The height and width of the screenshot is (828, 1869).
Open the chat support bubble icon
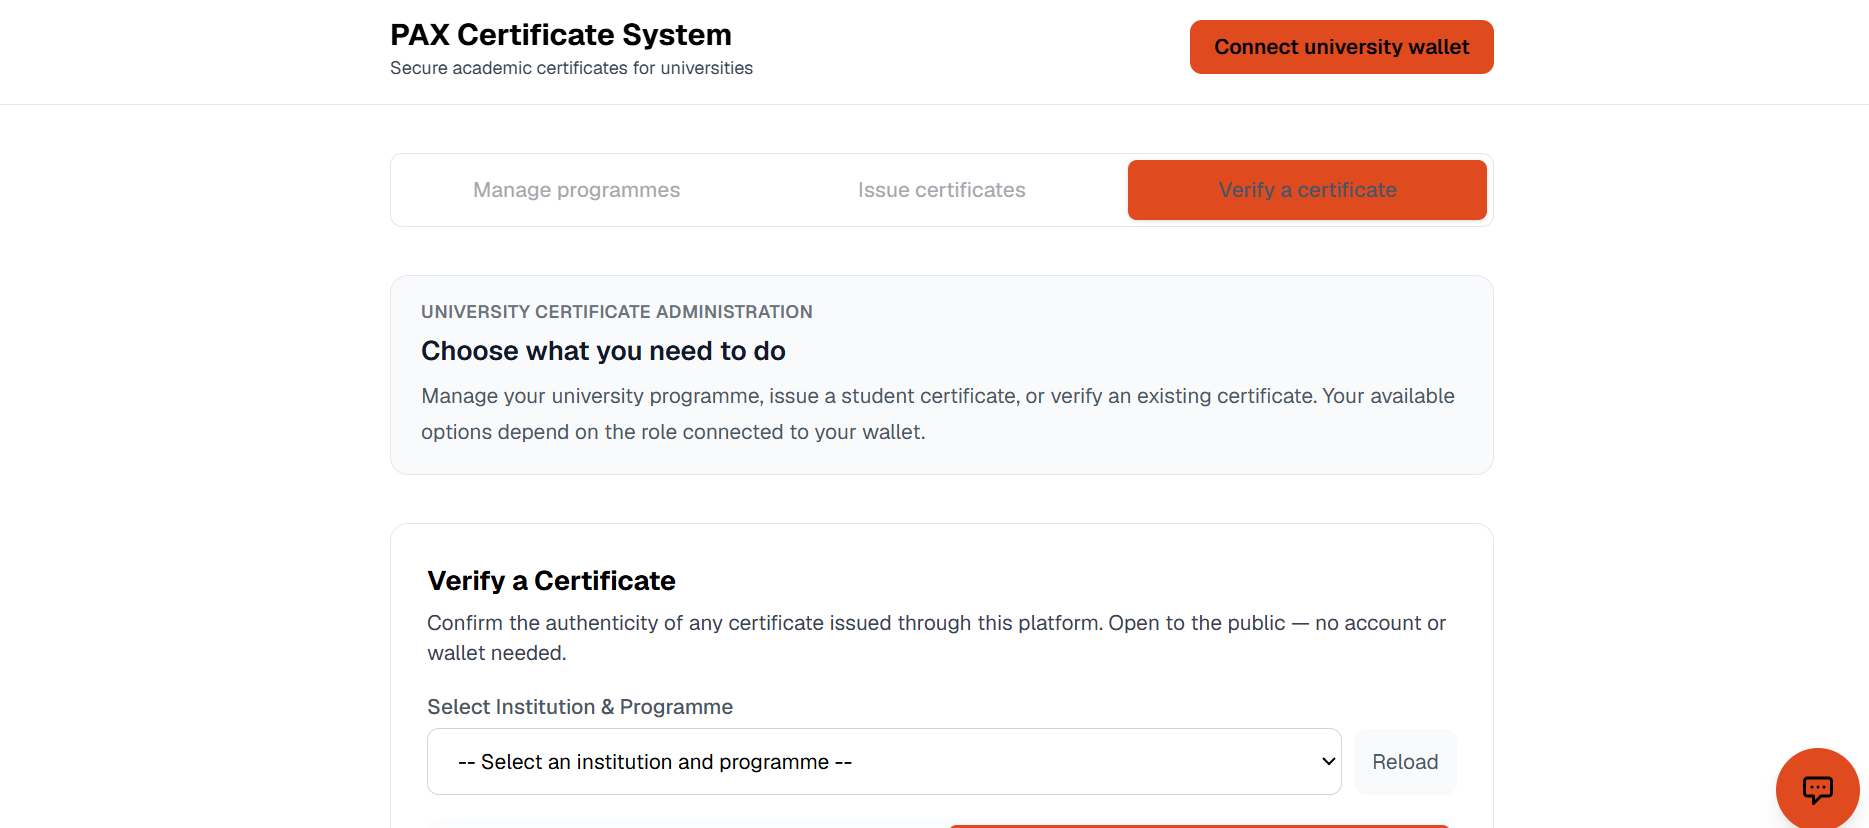(x=1817, y=789)
